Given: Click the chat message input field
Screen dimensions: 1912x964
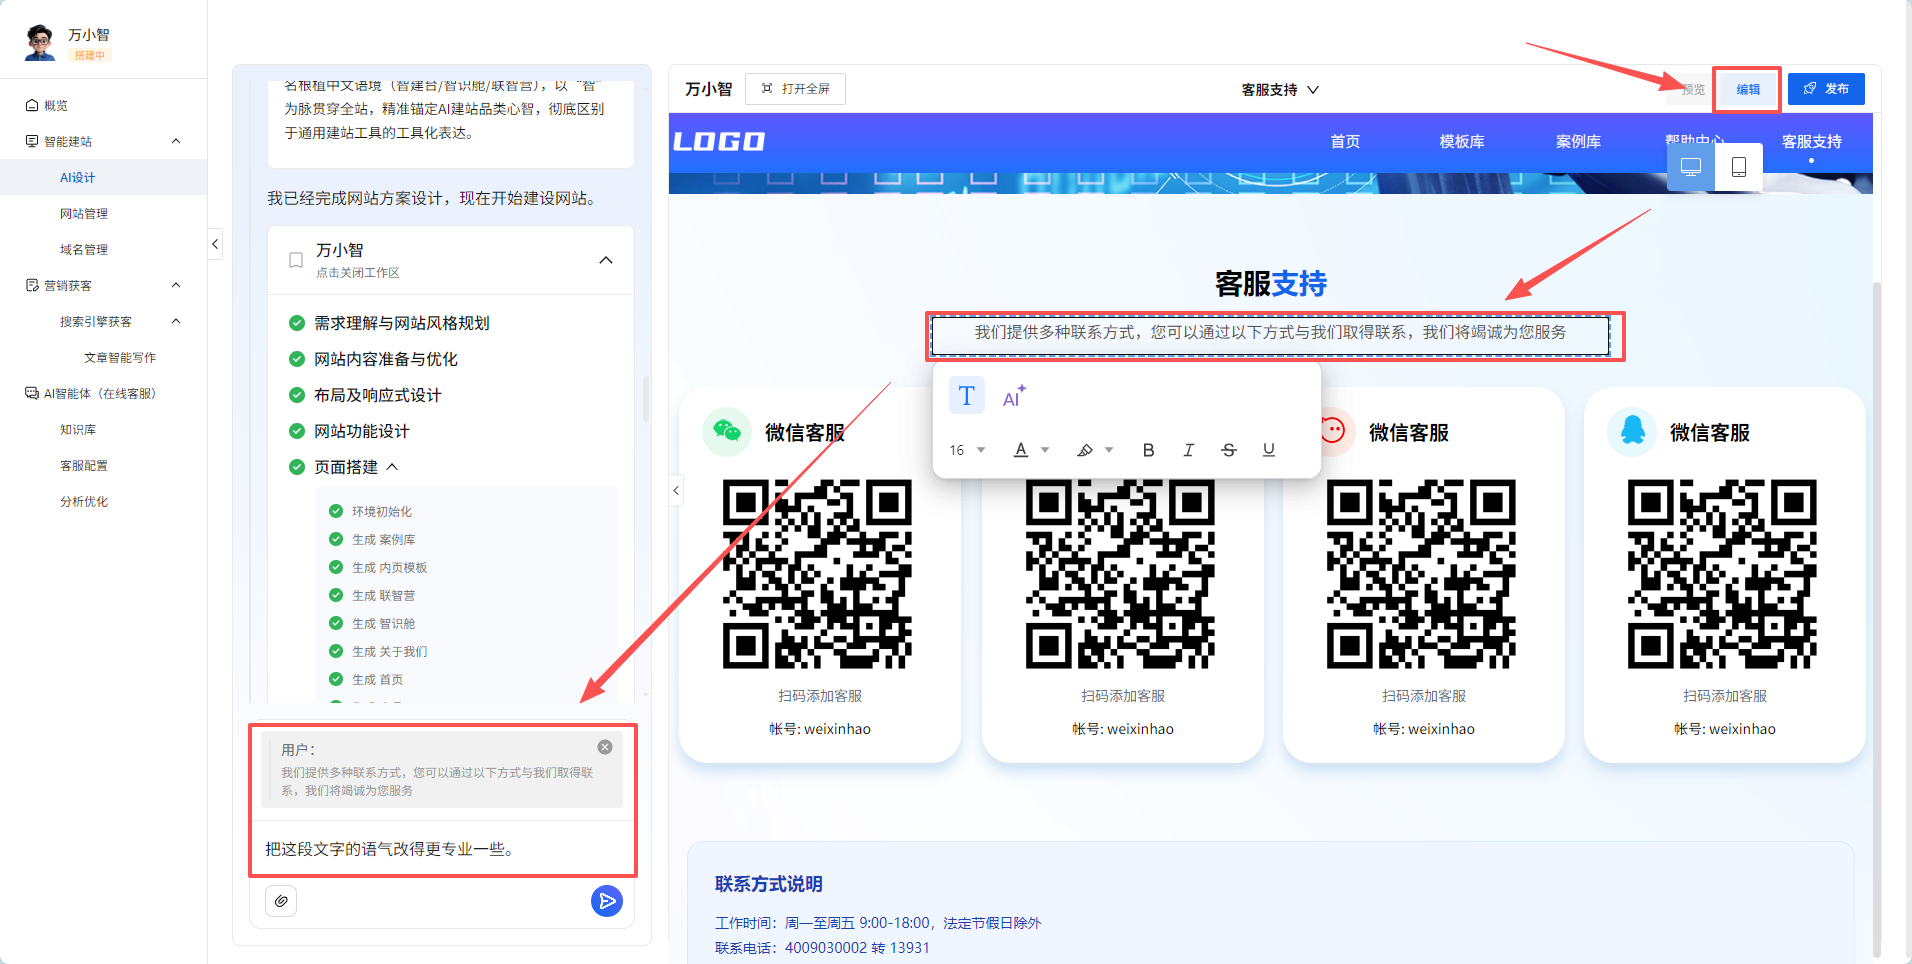Looking at the screenshot, I should [x=442, y=849].
